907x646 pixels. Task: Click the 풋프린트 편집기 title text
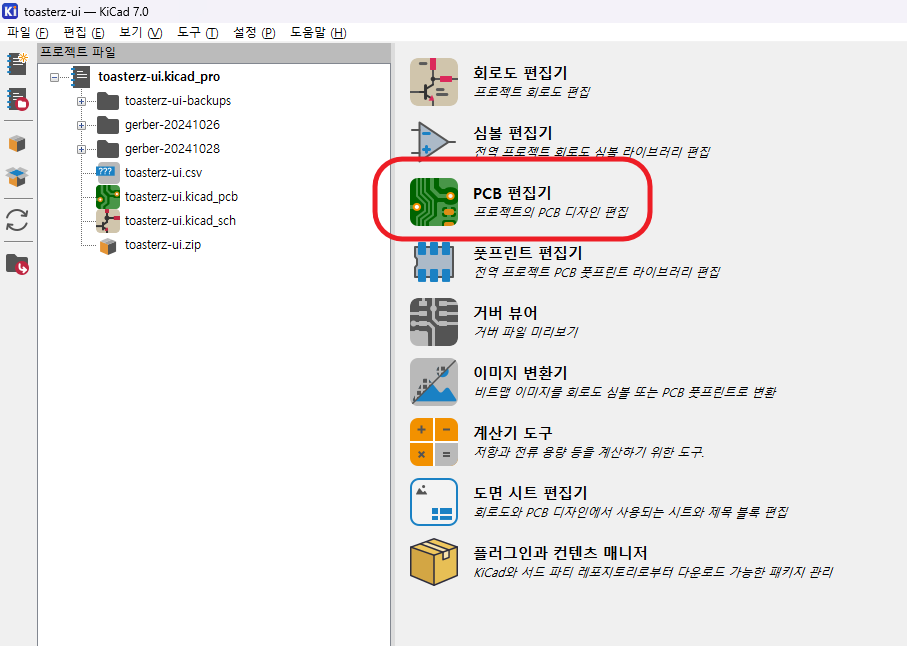528,253
